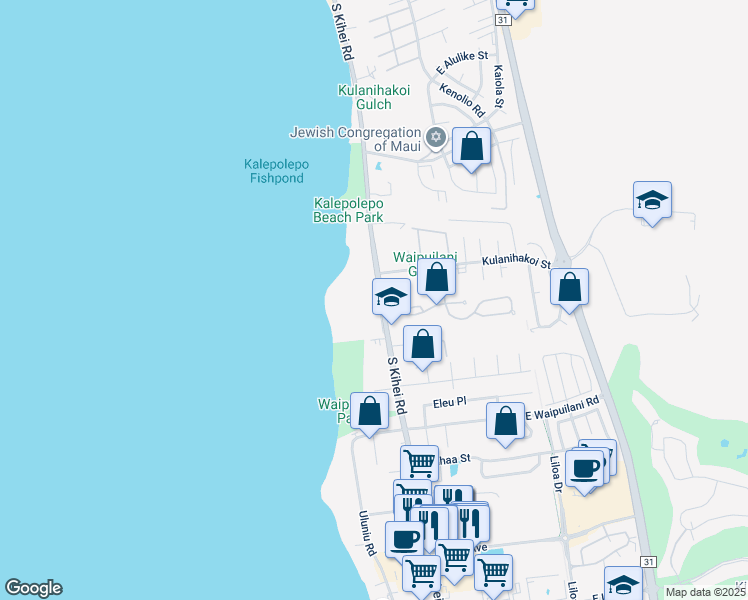The image size is (748, 600).
Task: Click the Liloa Dr street label
Action: pos(556,474)
